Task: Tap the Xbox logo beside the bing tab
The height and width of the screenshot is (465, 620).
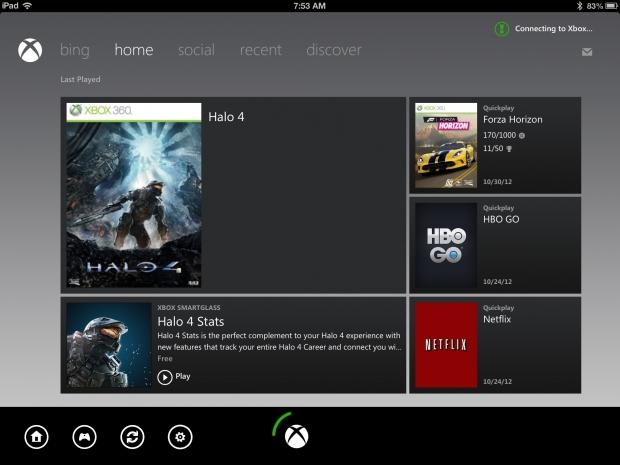Action: 30,50
